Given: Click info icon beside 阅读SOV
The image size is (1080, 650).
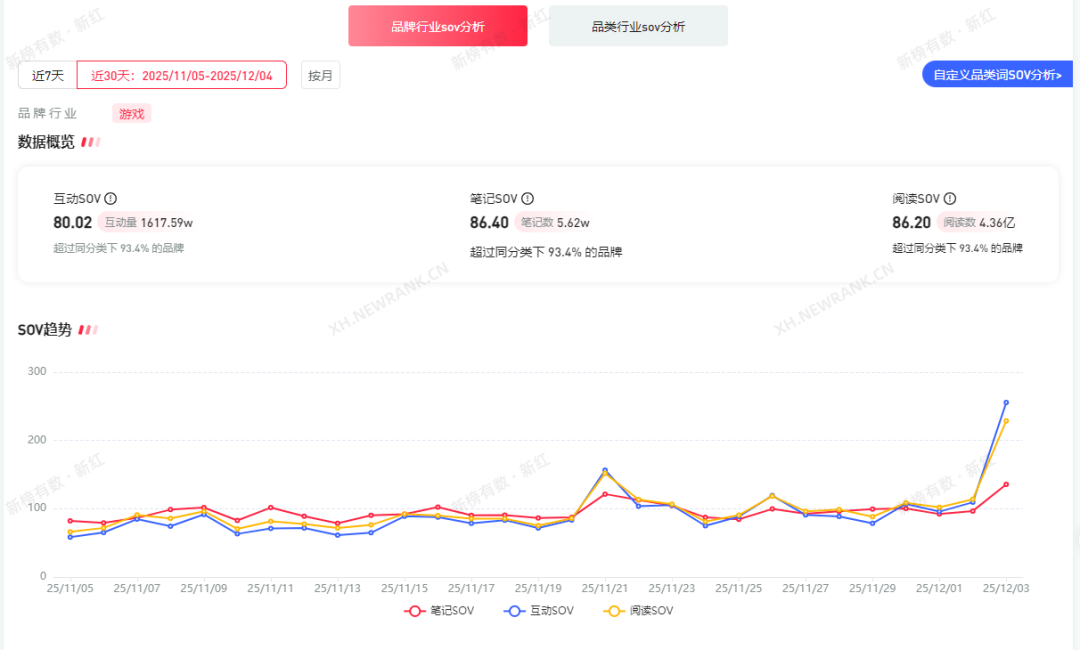Looking at the screenshot, I should pyautogui.click(x=950, y=199).
